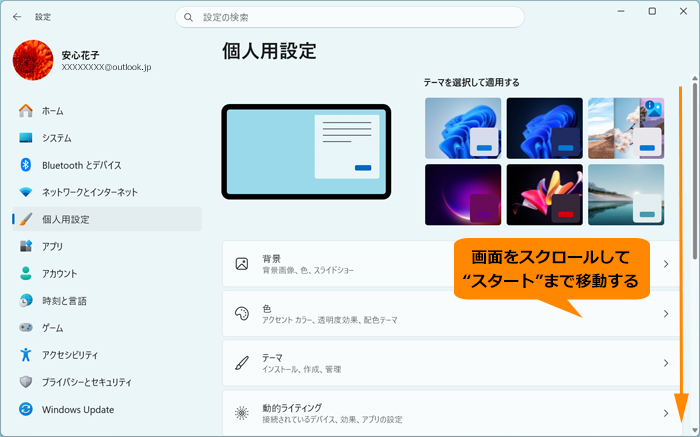Click the picture icon in 背景 row
Image resolution: width=700 pixels, height=437 pixels.
(242, 264)
